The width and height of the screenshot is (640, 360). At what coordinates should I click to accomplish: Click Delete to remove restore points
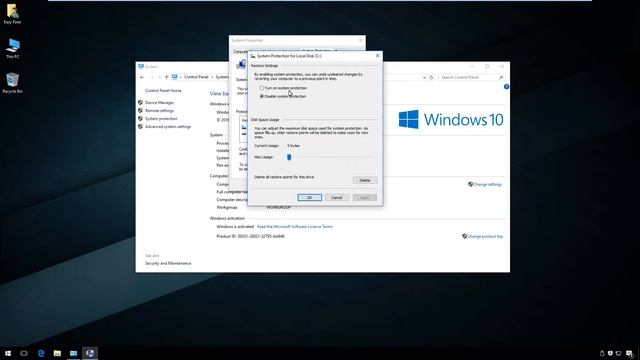tap(364, 180)
